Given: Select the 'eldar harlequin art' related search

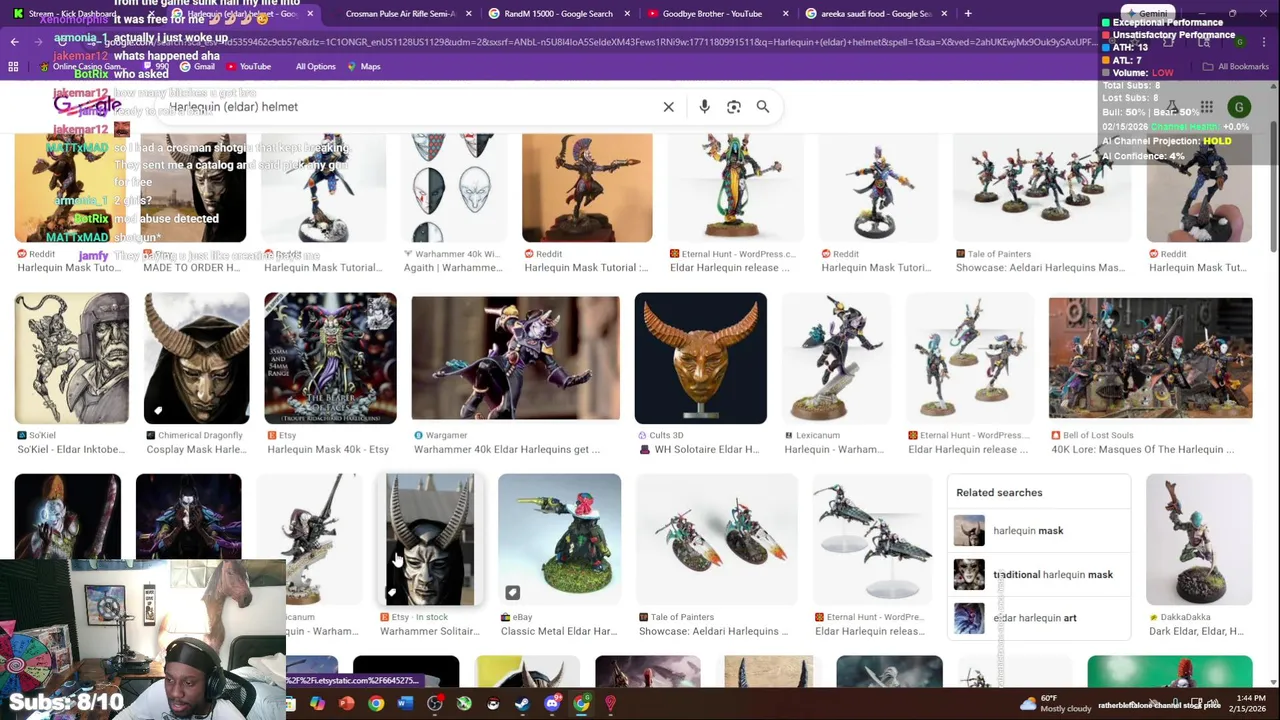Looking at the screenshot, I should 1038,618.
